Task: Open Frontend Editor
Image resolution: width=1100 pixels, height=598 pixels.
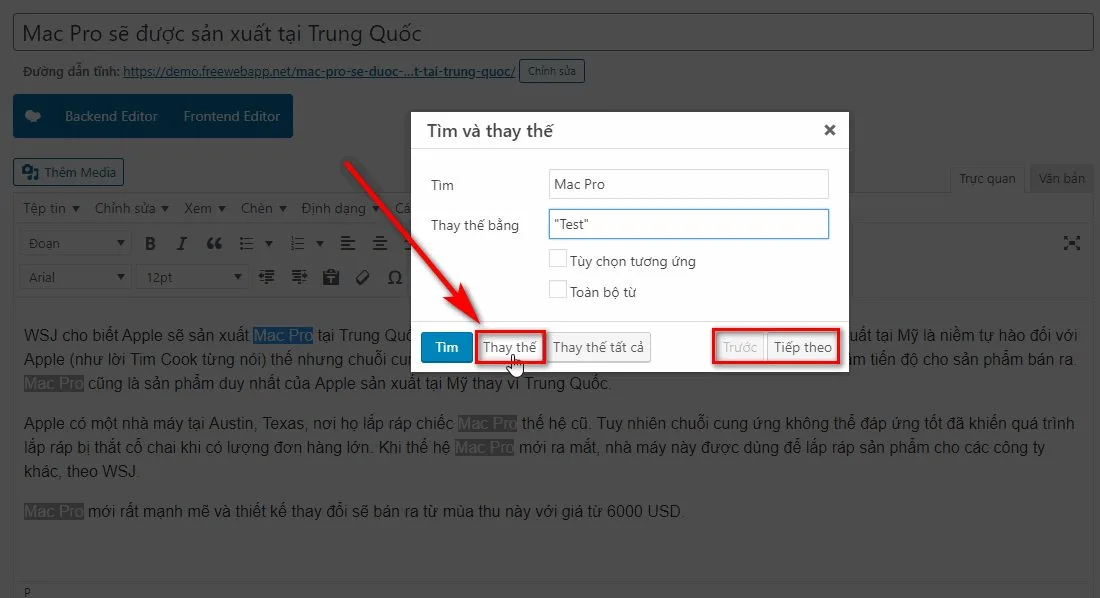Action: point(232,117)
